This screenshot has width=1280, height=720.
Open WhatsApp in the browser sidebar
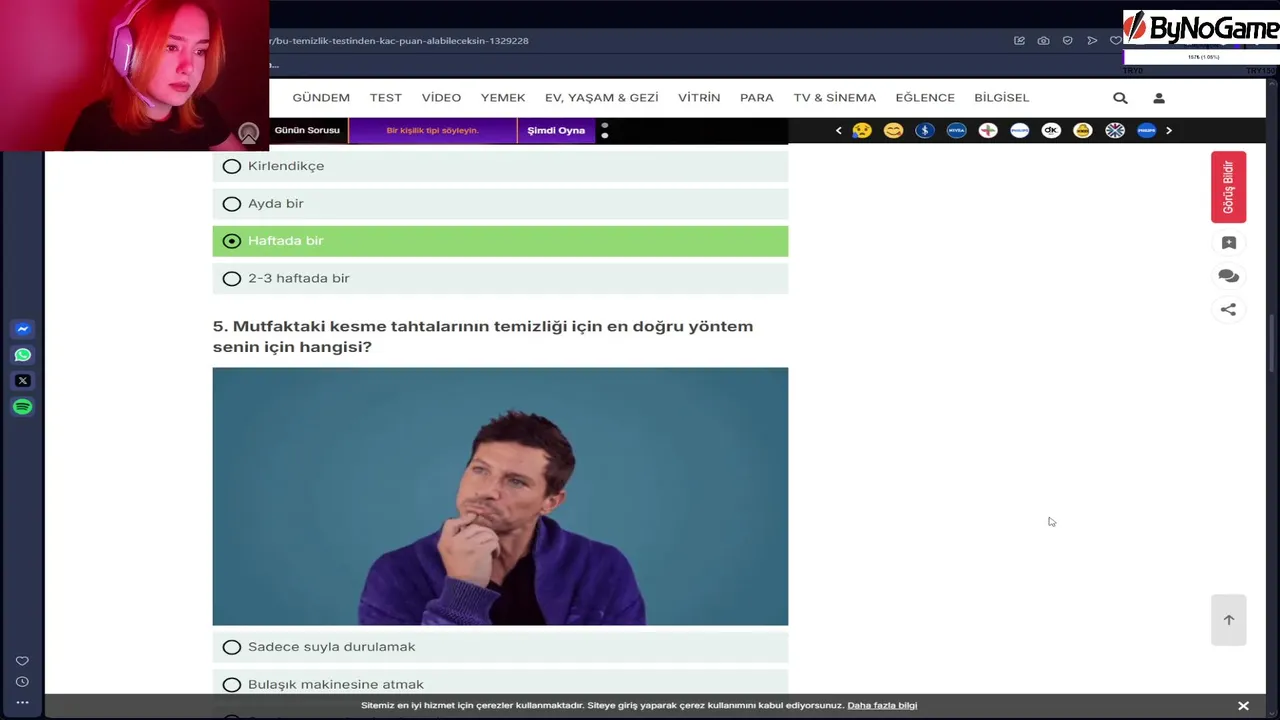click(23, 355)
